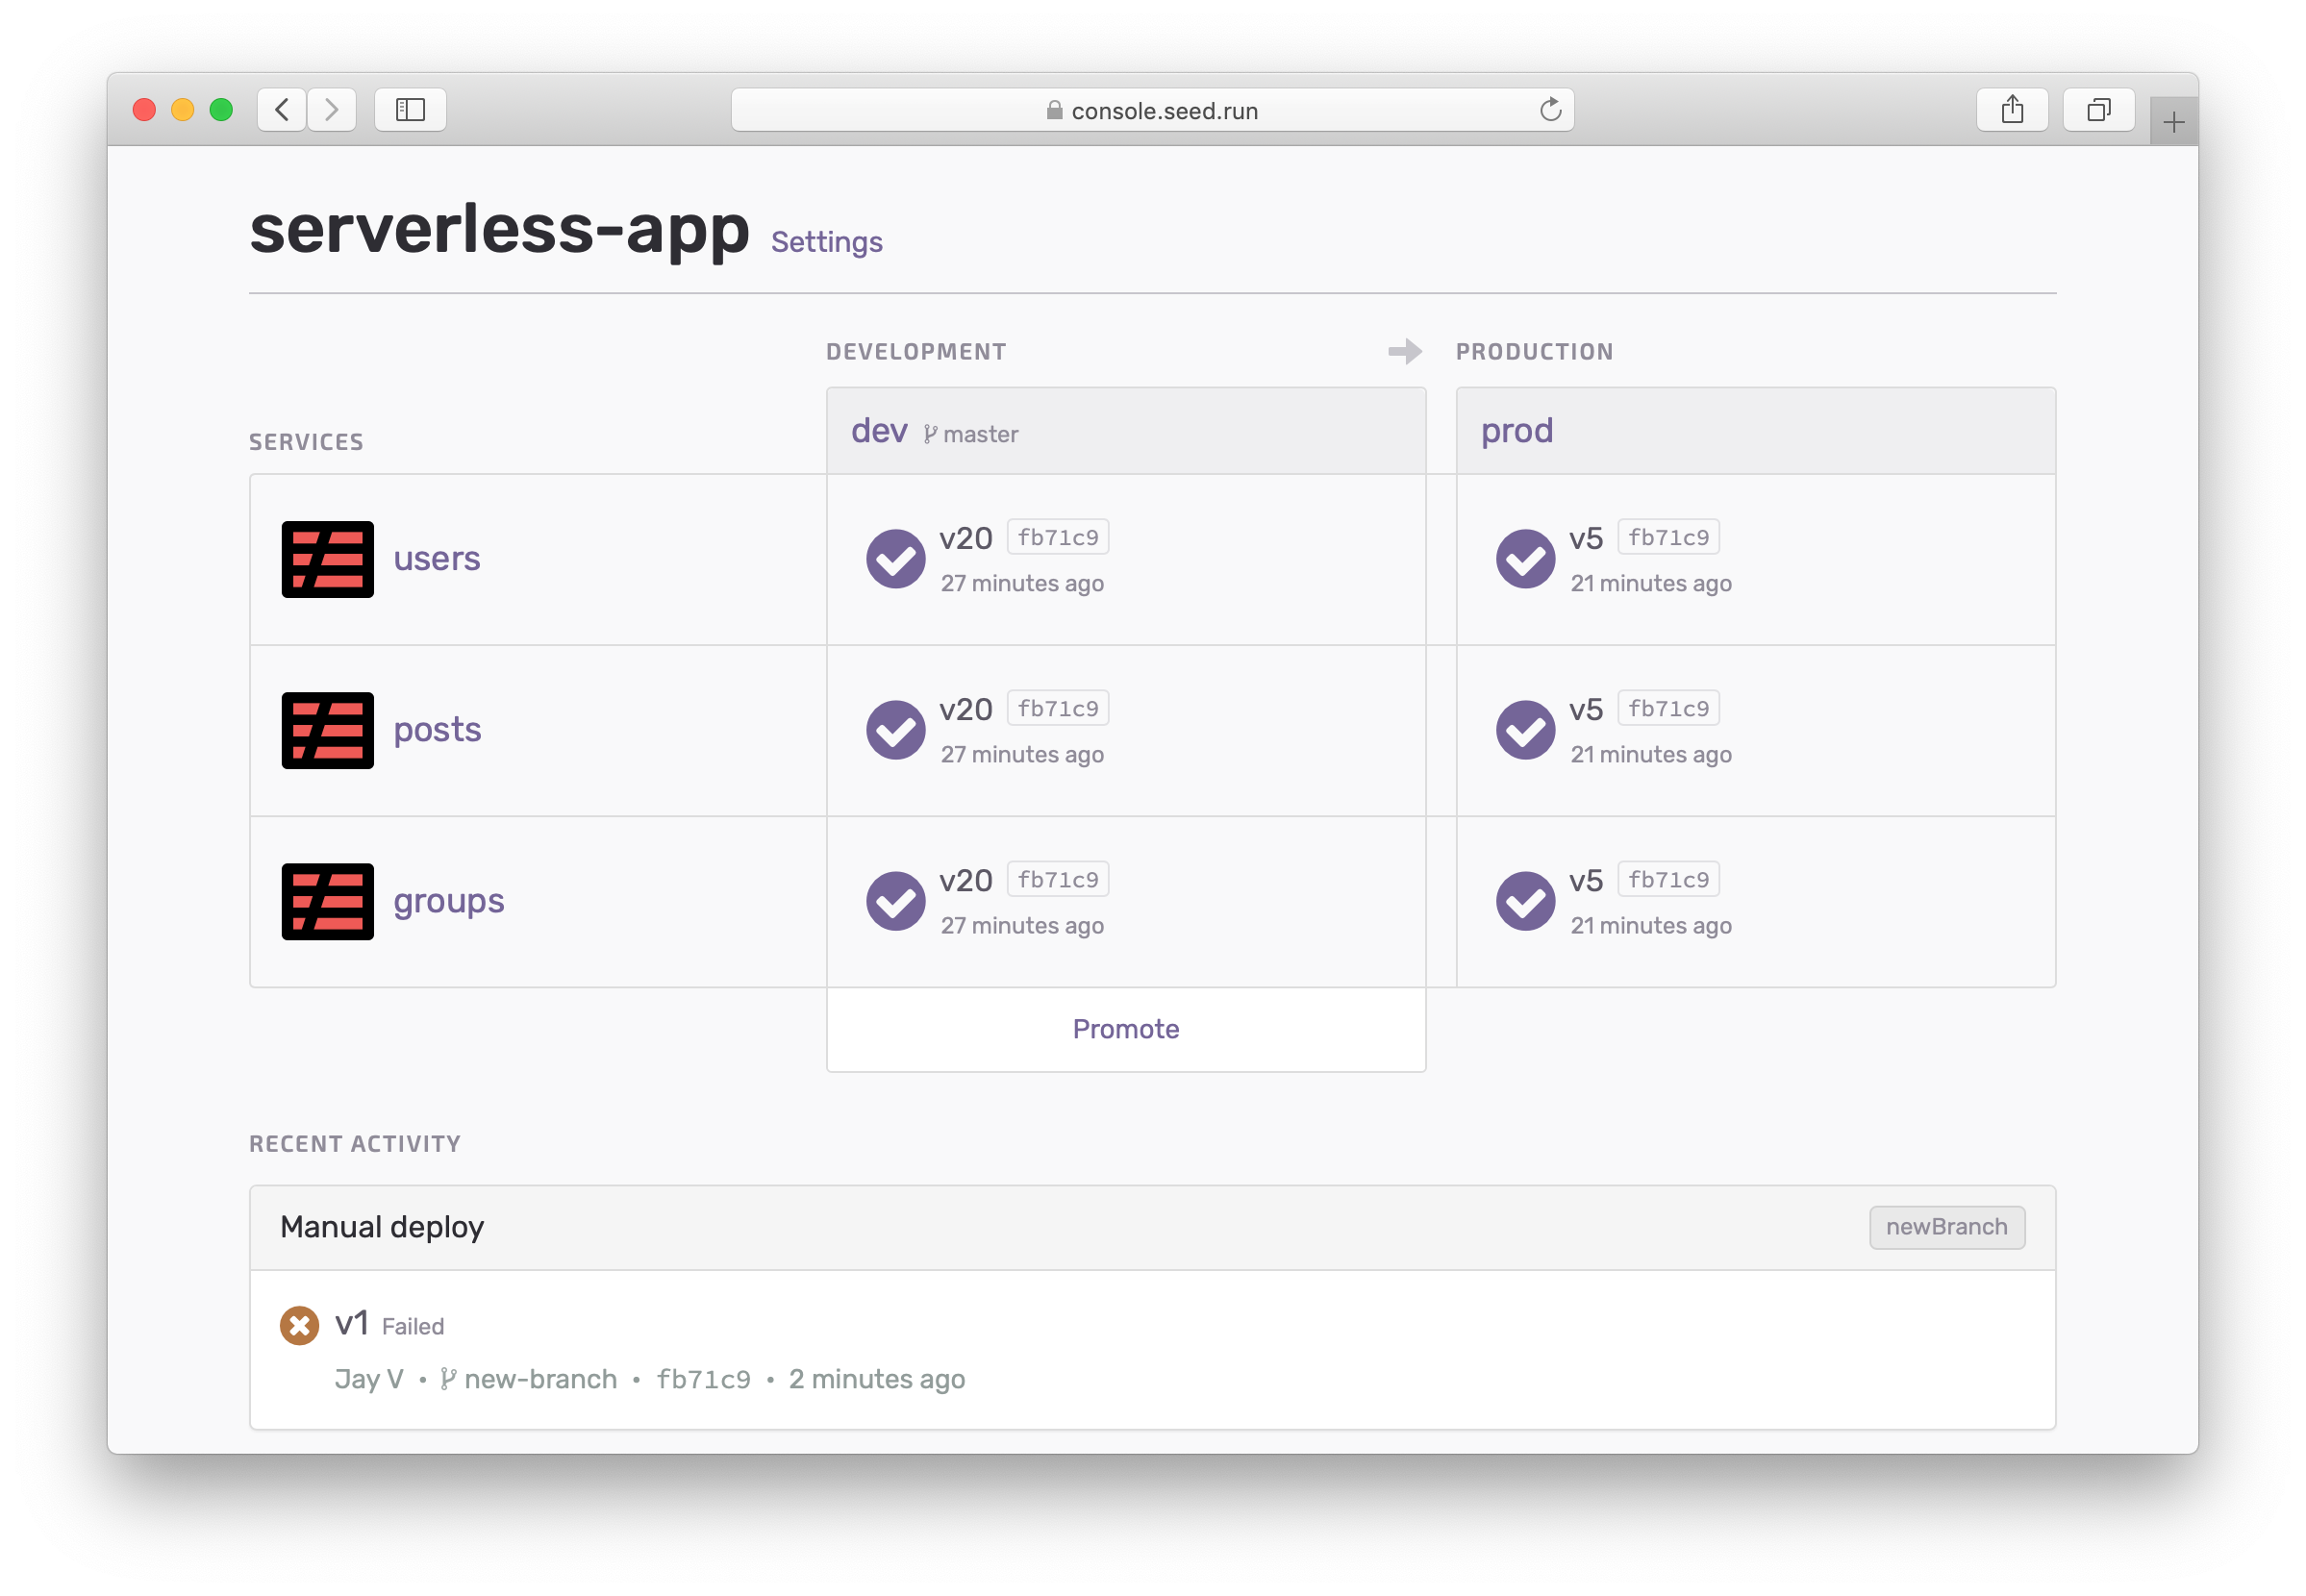Open a new browser tab

[2173, 123]
